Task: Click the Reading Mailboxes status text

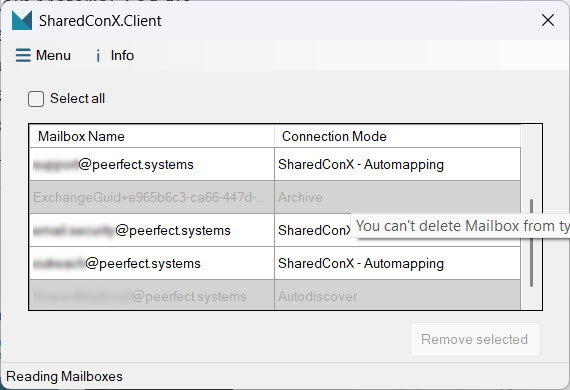Action: pyautogui.click(x=64, y=376)
